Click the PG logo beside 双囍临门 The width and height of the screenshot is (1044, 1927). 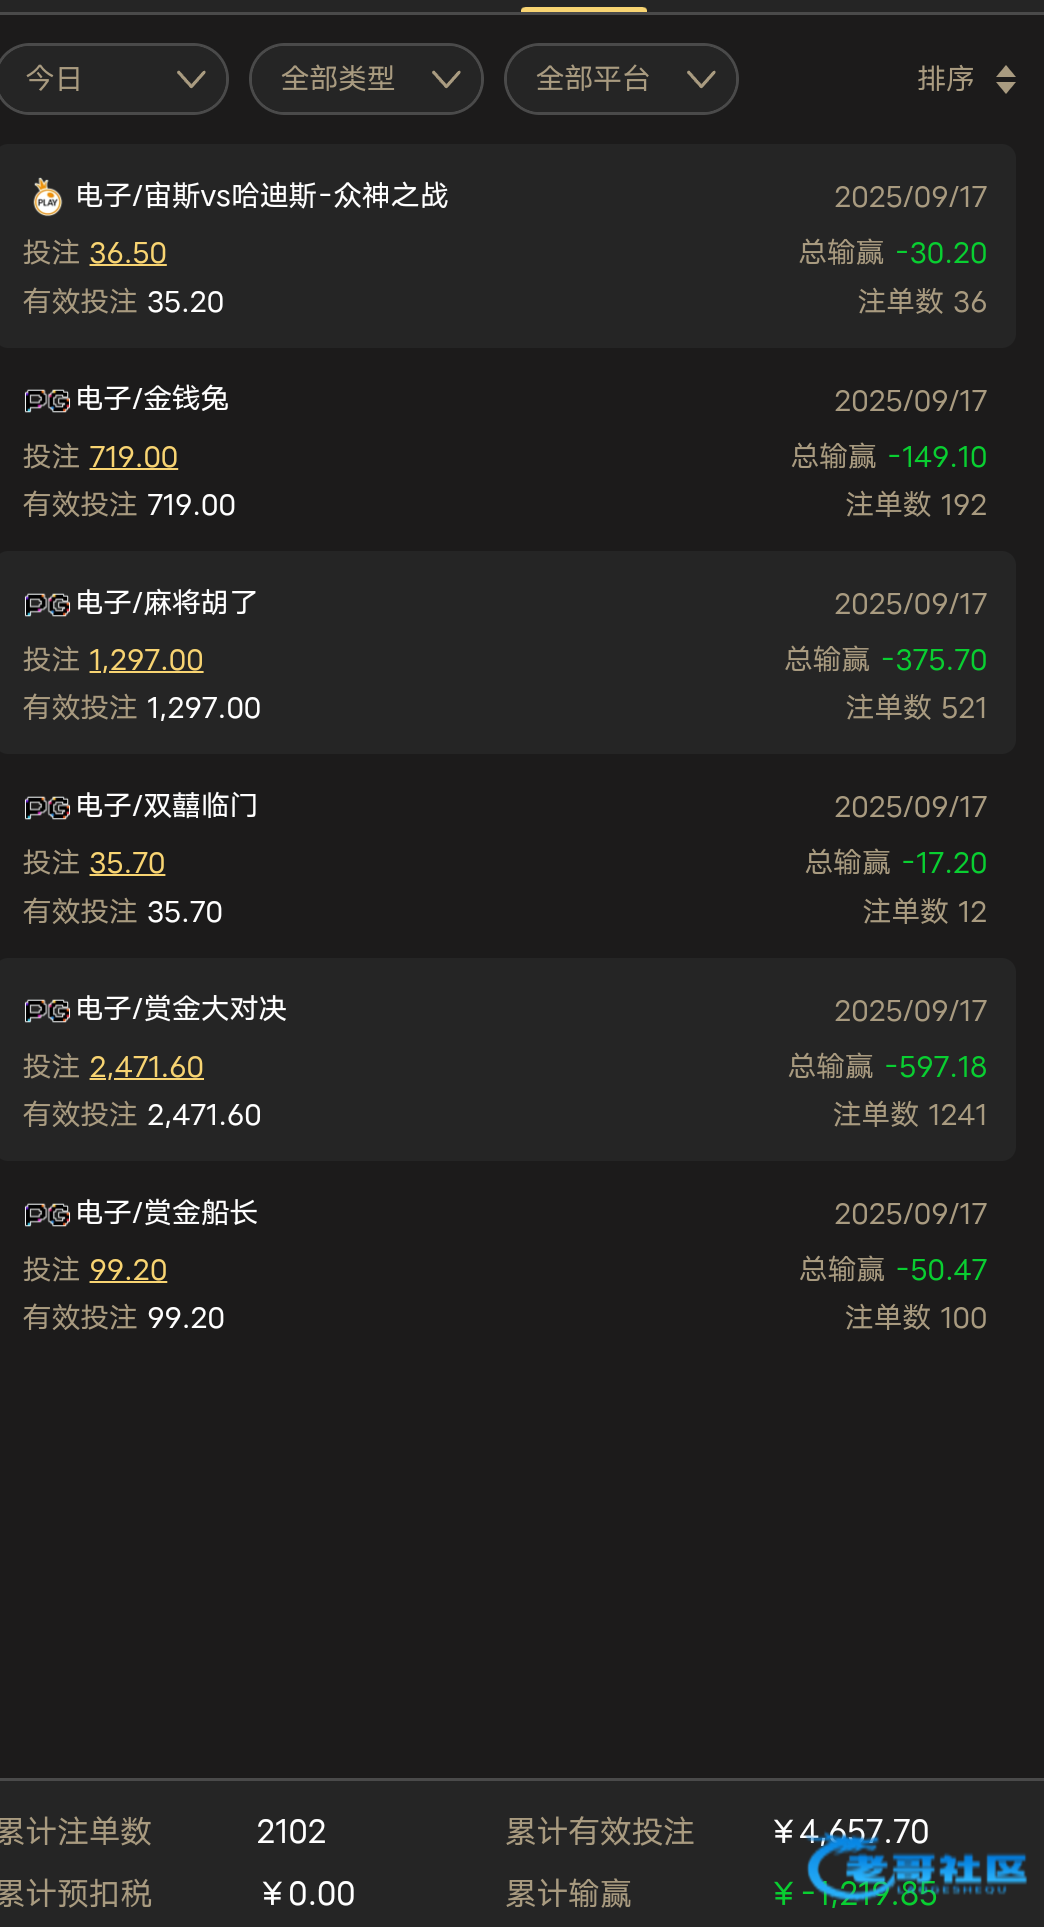(47, 807)
